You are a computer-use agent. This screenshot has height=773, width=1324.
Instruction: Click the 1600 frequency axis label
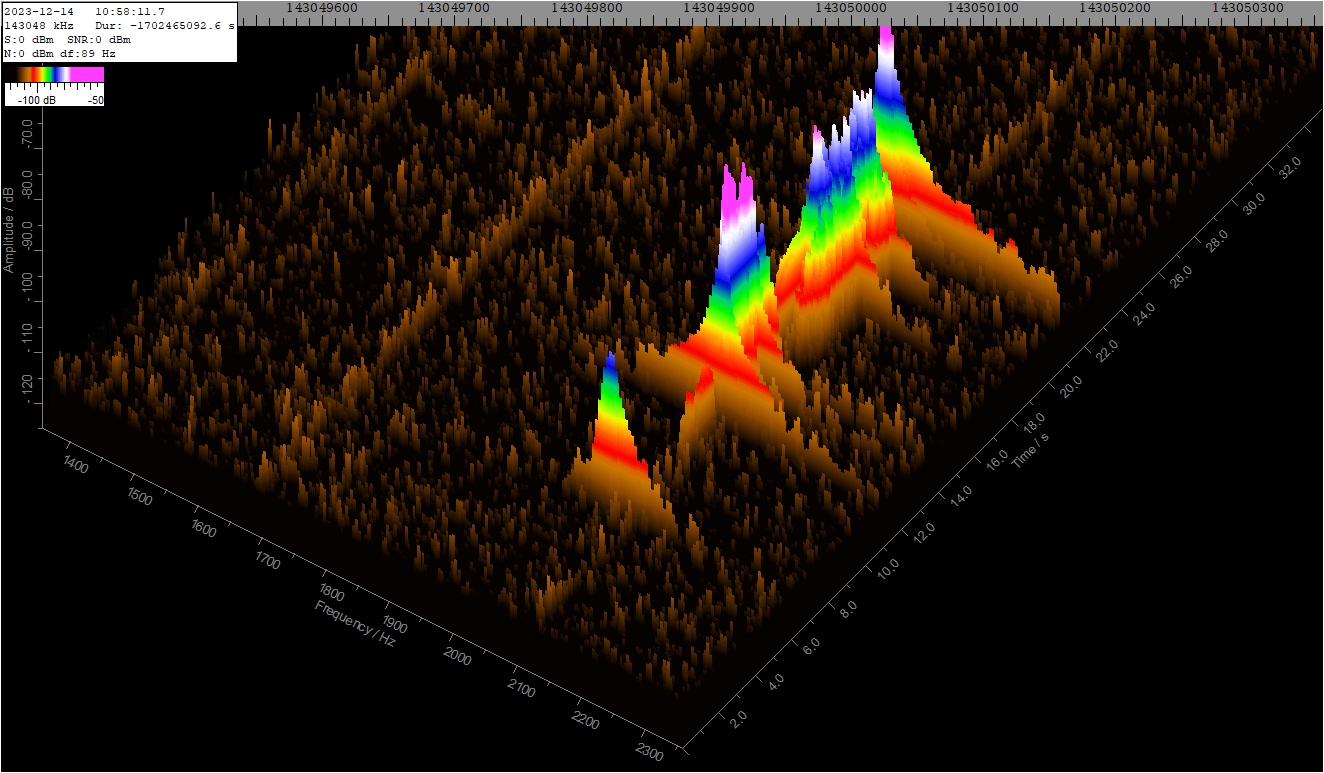coord(203,529)
